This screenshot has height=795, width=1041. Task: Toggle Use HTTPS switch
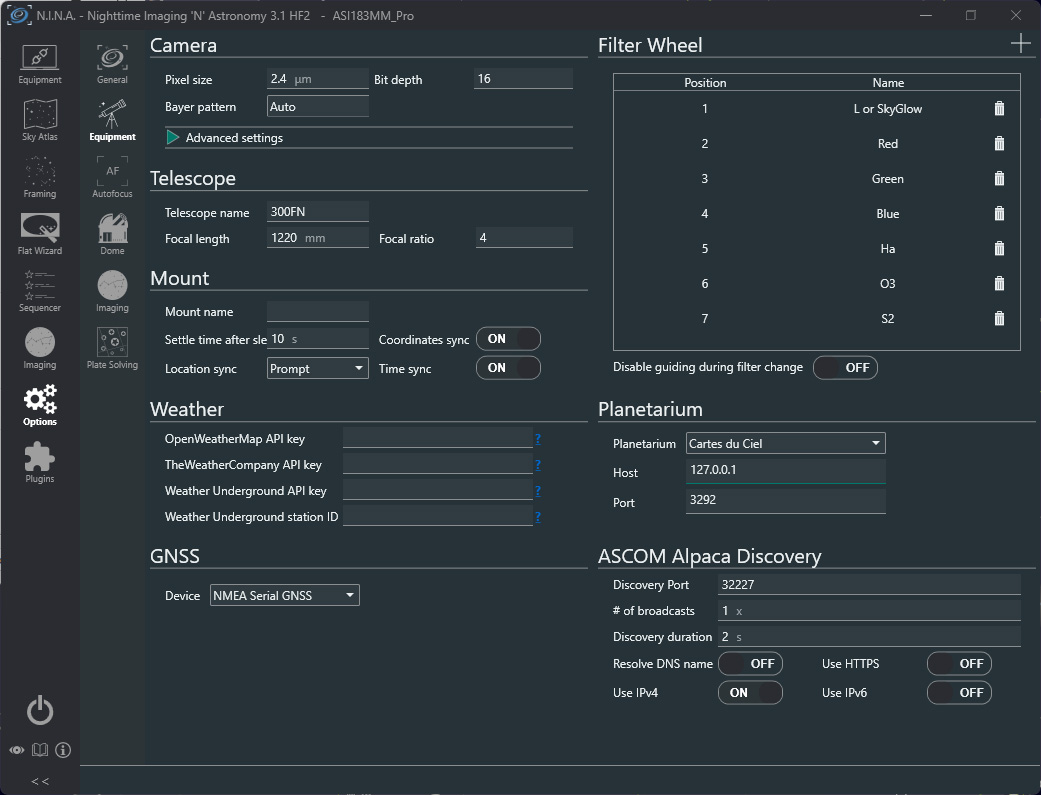pos(959,663)
